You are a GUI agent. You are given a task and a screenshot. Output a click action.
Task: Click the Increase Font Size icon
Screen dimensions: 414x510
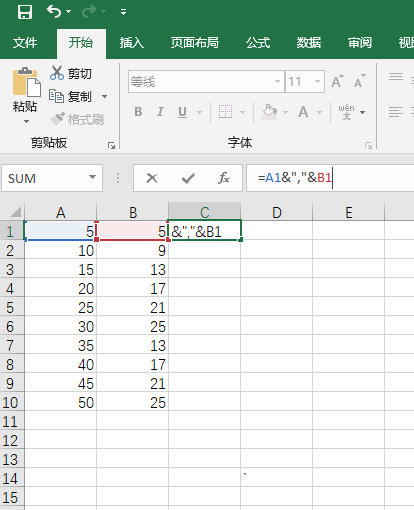[337, 81]
